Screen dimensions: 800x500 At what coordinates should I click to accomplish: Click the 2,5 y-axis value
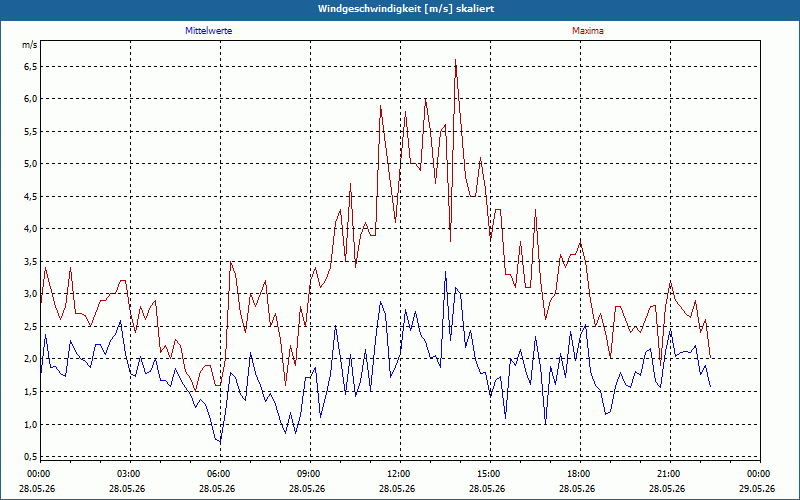tap(31, 327)
